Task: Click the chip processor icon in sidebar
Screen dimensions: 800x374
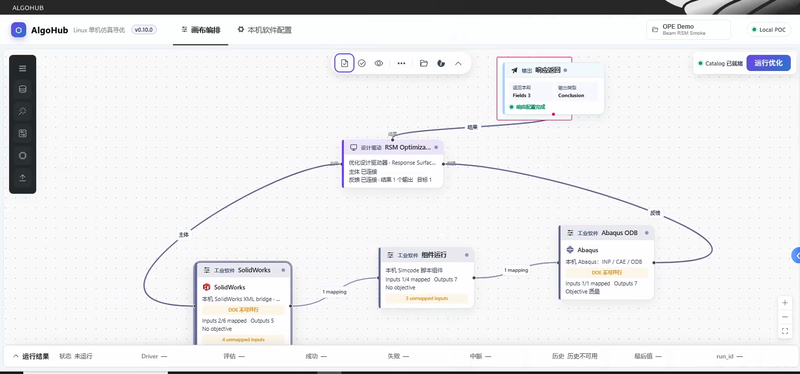Action: pyautogui.click(x=22, y=156)
